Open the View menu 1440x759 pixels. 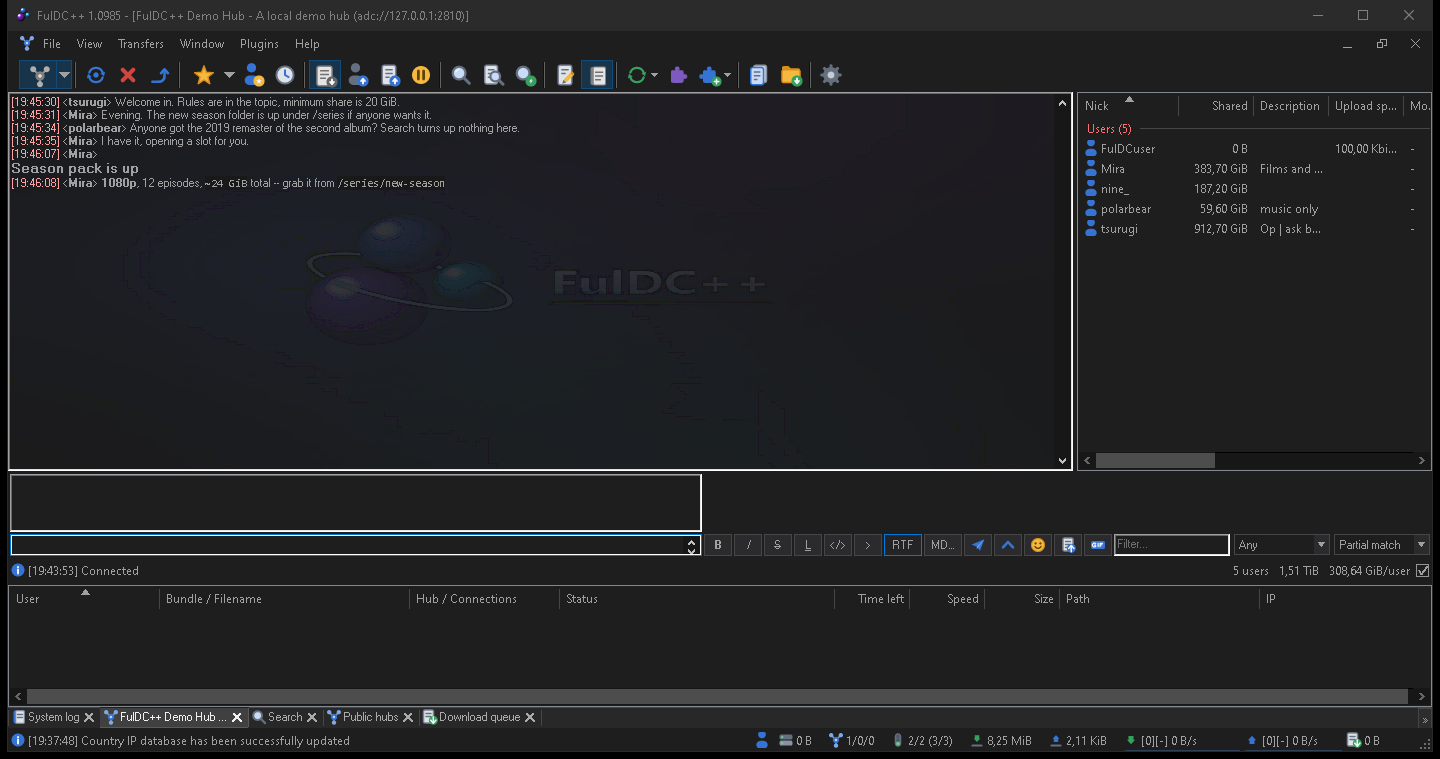click(90, 44)
